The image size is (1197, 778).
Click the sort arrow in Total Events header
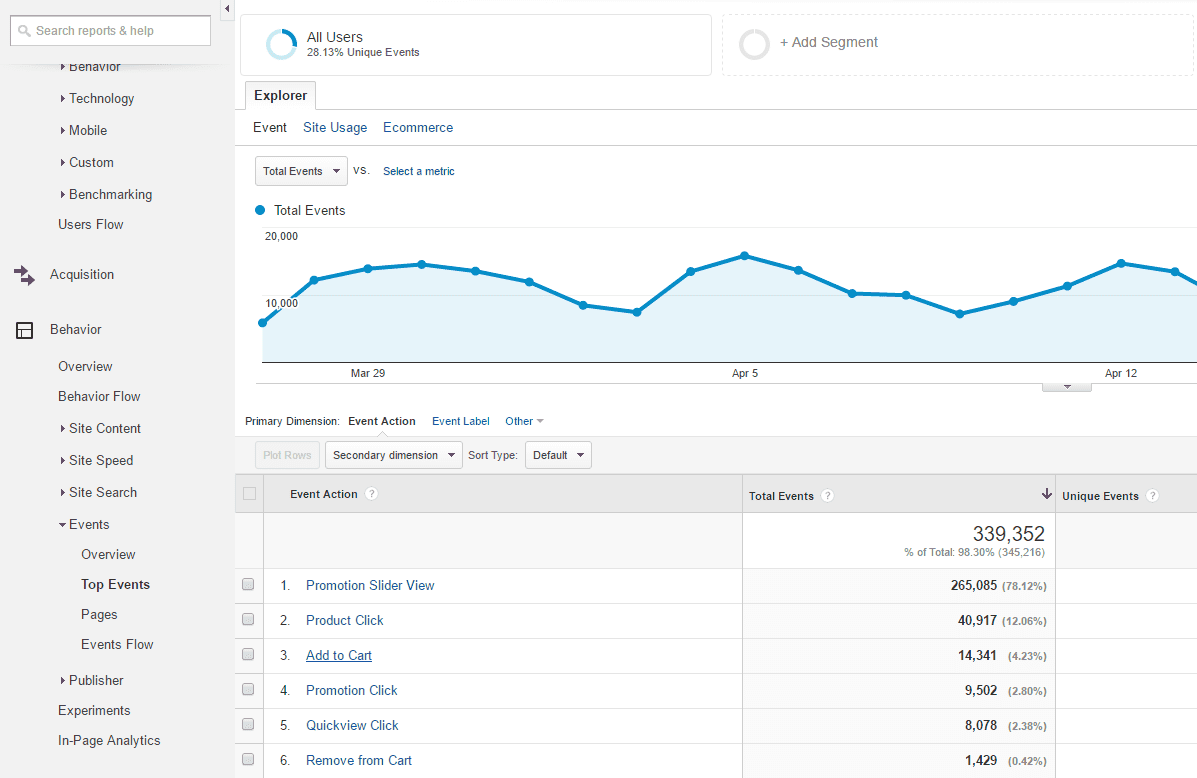point(1046,494)
